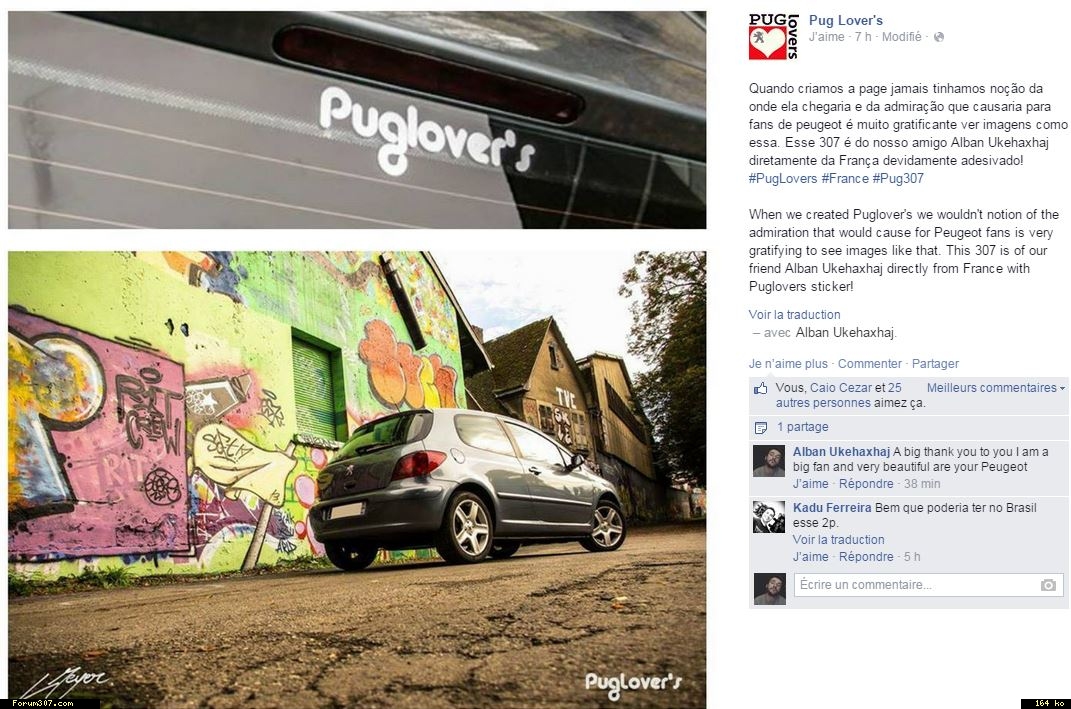Image resolution: width=1071 pixels, height=709 pixels.
Task: Click the share icon beside 1 partage
Action: coord(760,428)
